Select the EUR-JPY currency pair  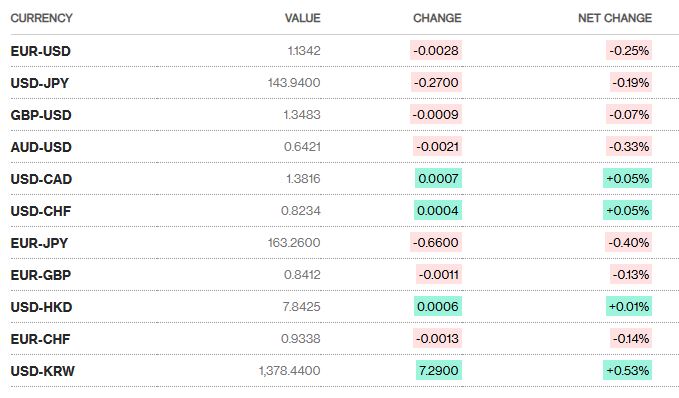click(x=39, y=243)
